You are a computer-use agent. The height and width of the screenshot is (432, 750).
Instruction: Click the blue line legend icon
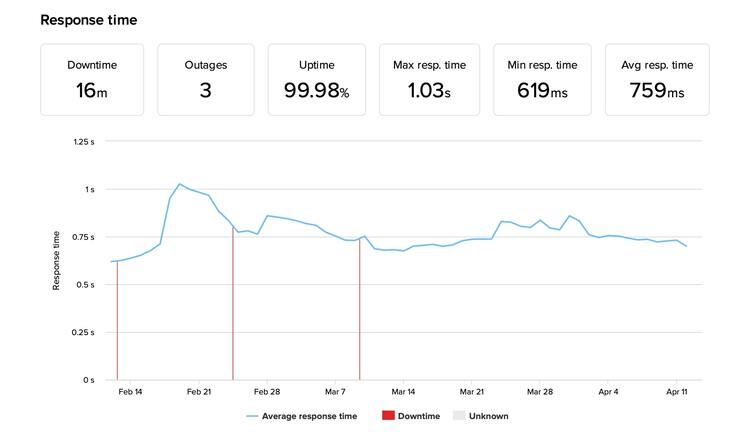(252, 416)
